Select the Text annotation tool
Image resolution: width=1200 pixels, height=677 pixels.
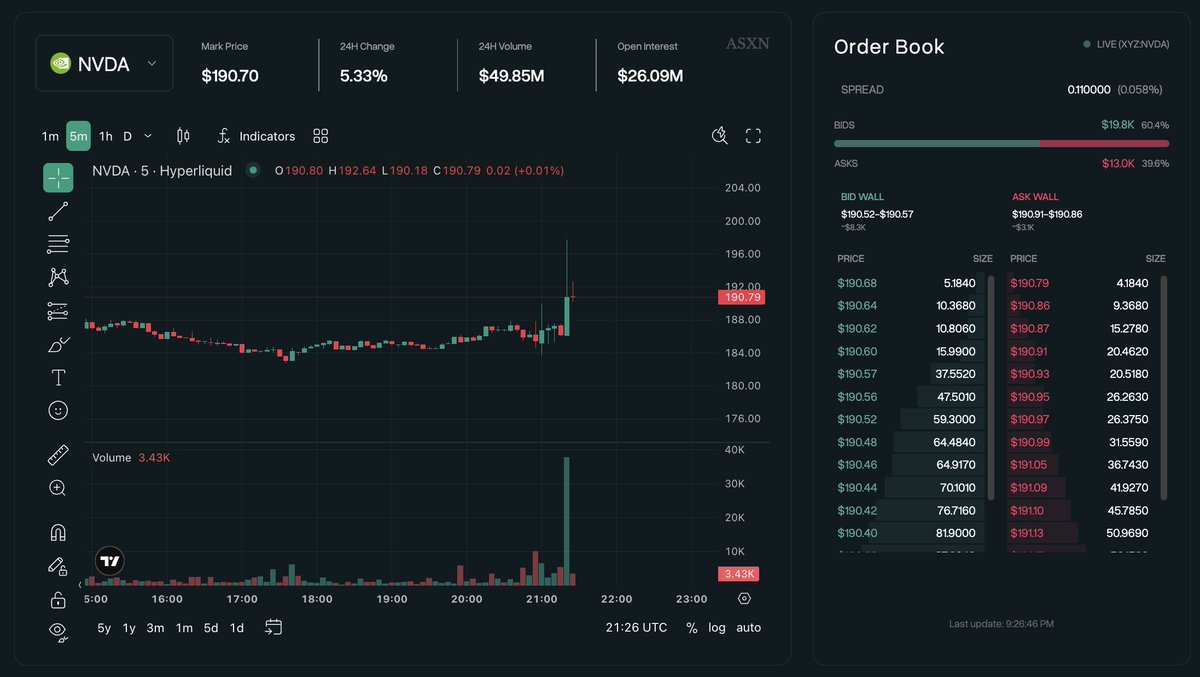click(57, 377)
